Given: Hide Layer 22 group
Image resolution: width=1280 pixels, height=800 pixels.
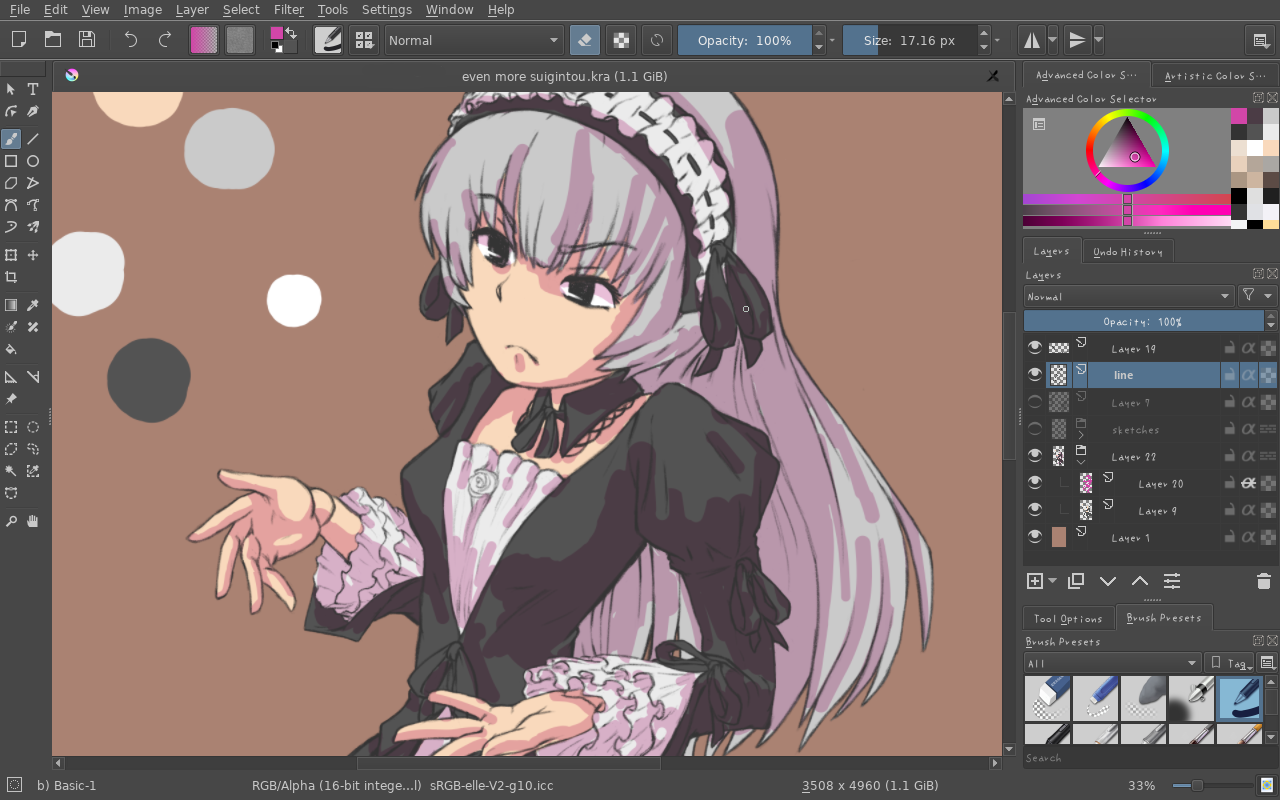Looking at the screenshot, I should 1035,456.
